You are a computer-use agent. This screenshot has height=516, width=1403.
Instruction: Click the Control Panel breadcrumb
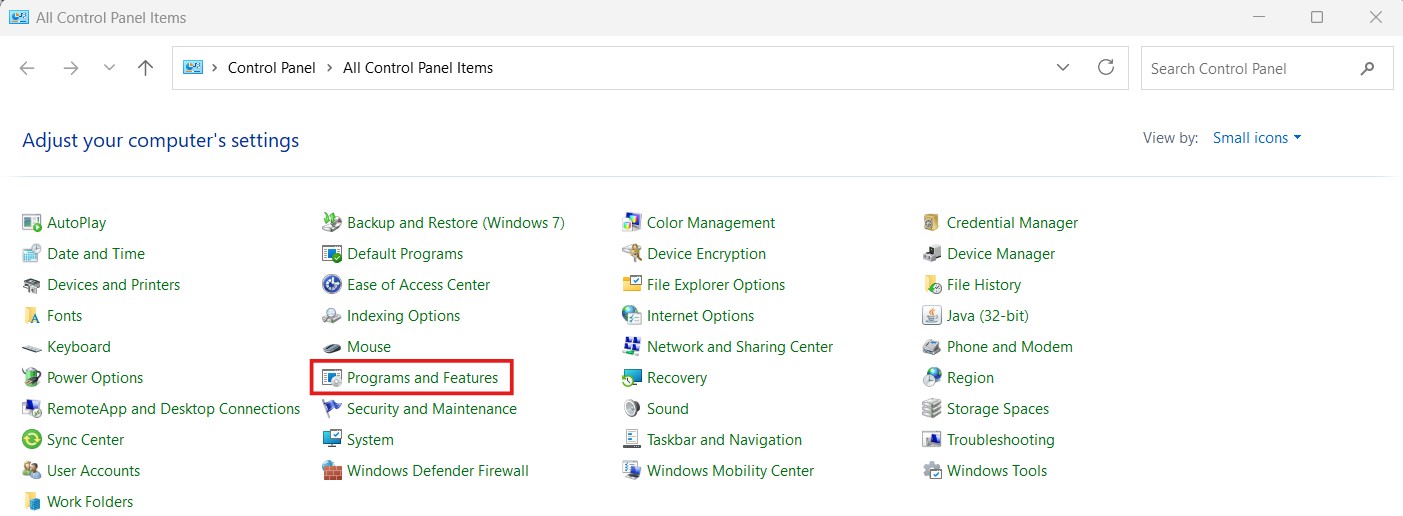[272, 68]
